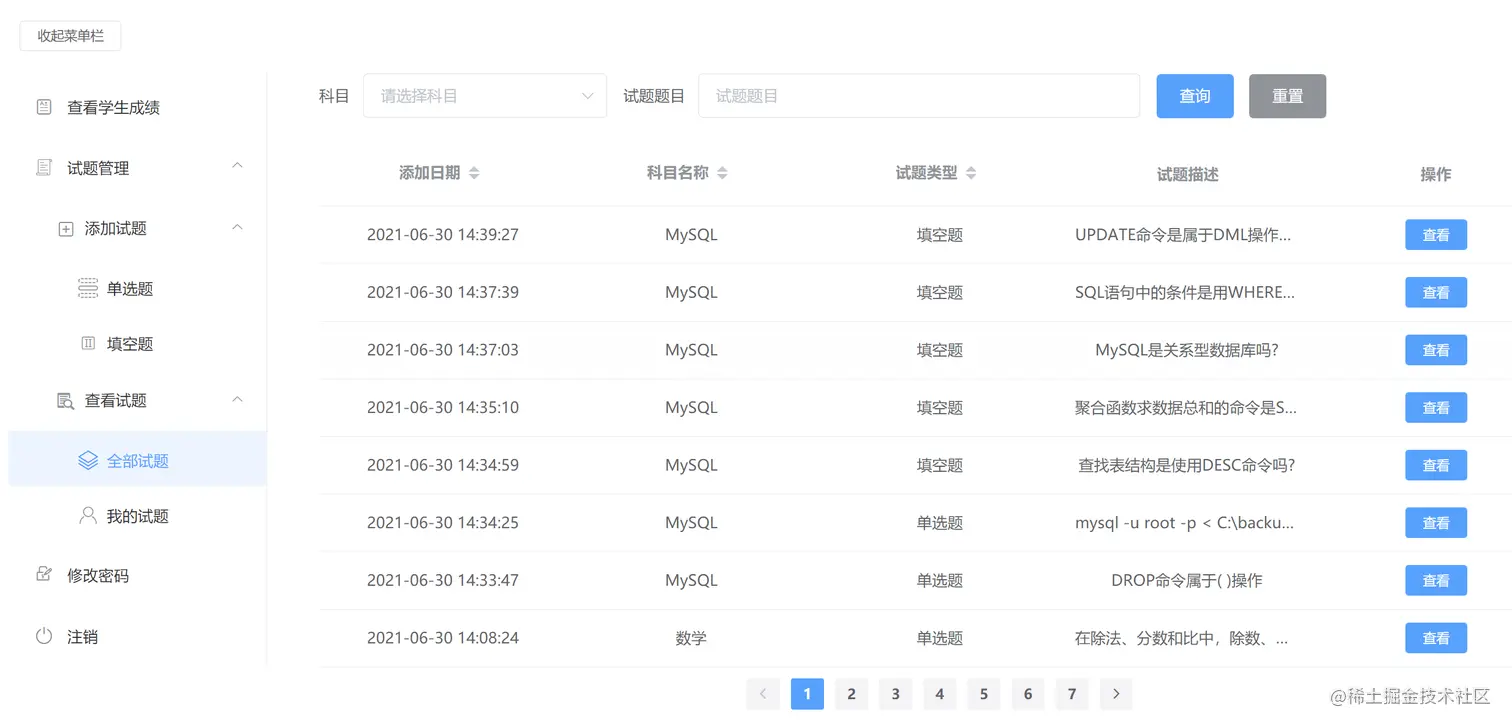Click the 试题题目 input field
Screen dimensions: 1512x728
click(x=919, y=96)
